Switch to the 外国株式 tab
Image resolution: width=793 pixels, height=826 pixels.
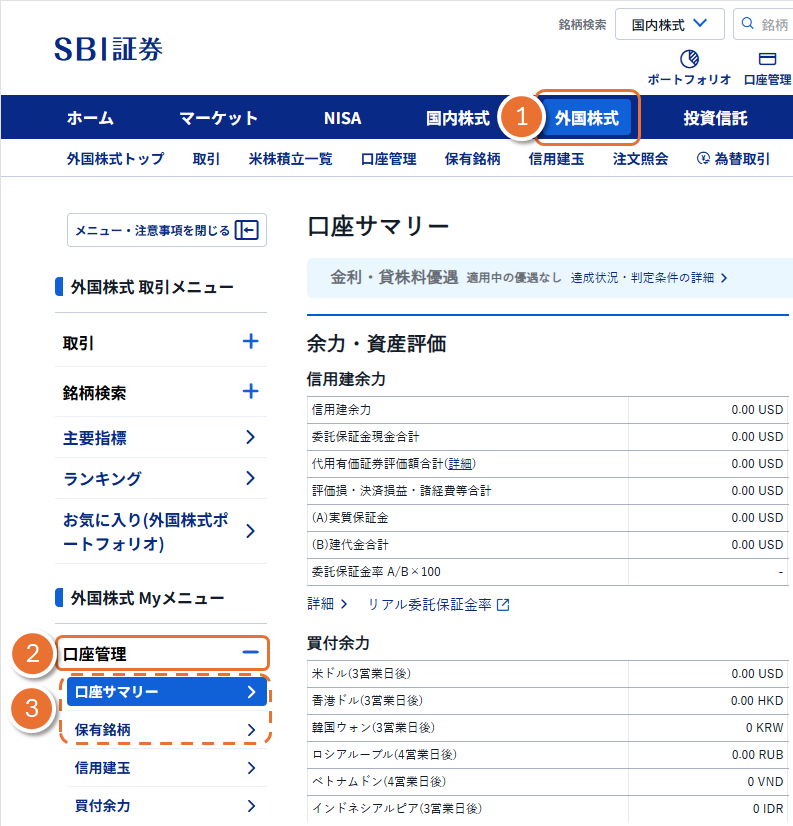tap(586, 118)
